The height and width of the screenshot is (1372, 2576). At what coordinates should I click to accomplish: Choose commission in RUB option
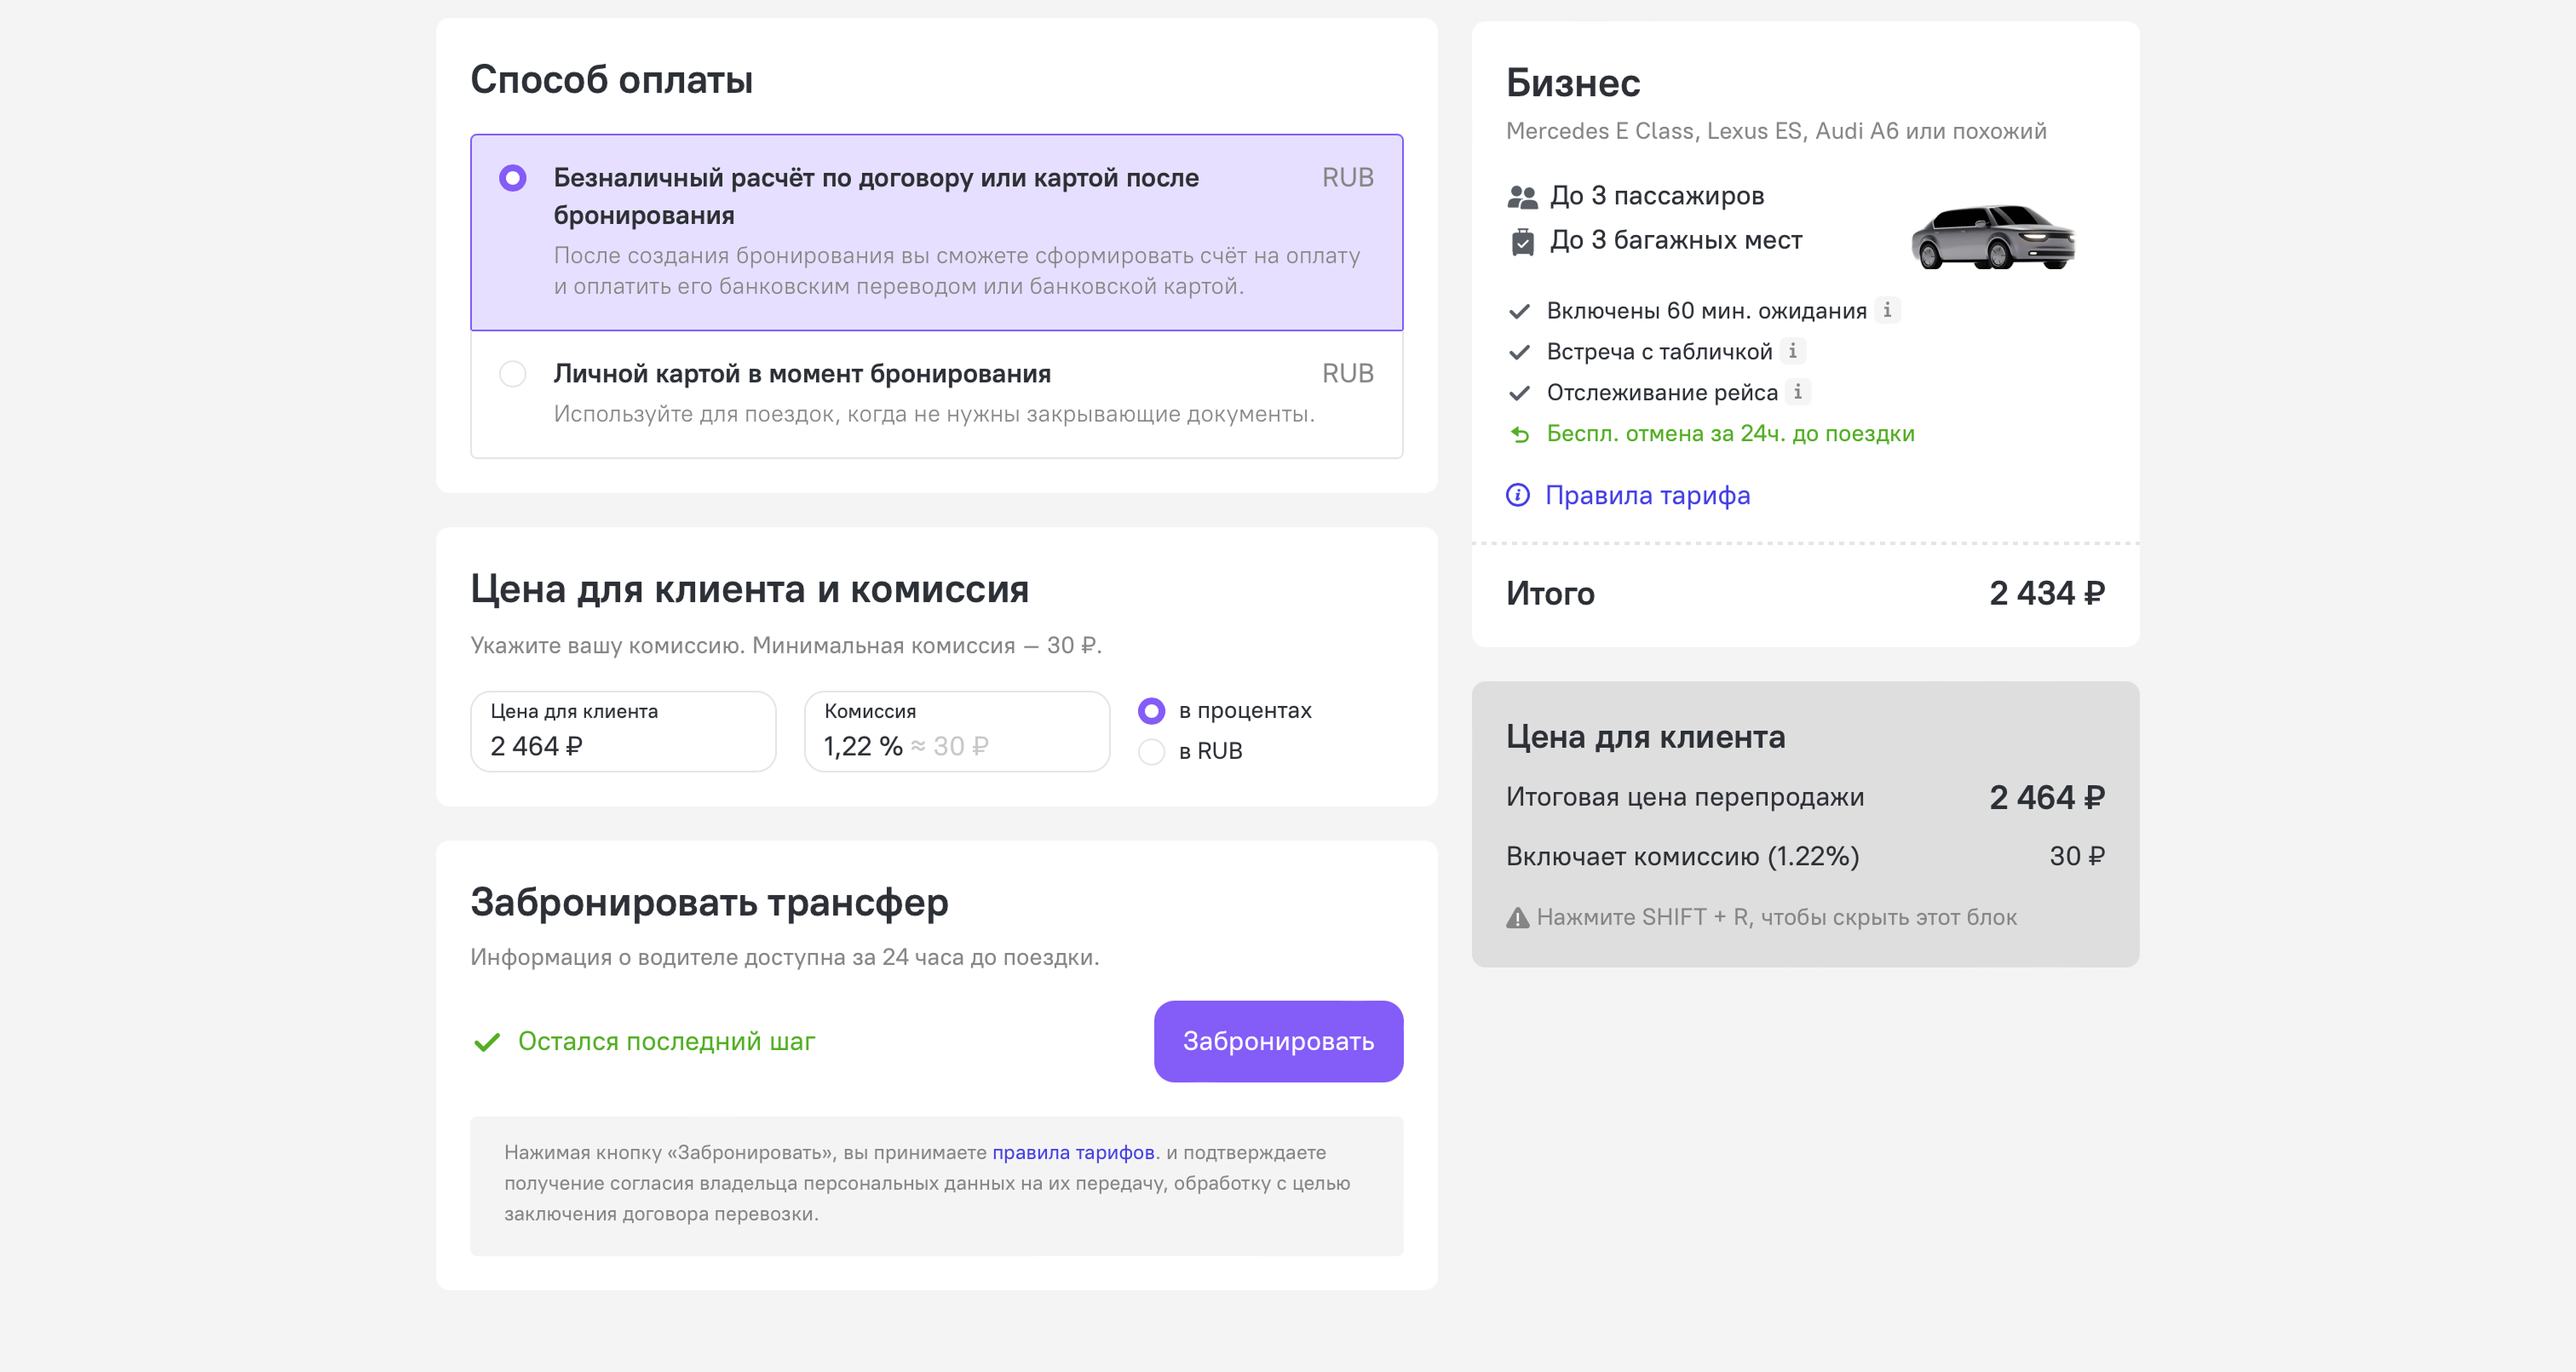coord(1151,751)
